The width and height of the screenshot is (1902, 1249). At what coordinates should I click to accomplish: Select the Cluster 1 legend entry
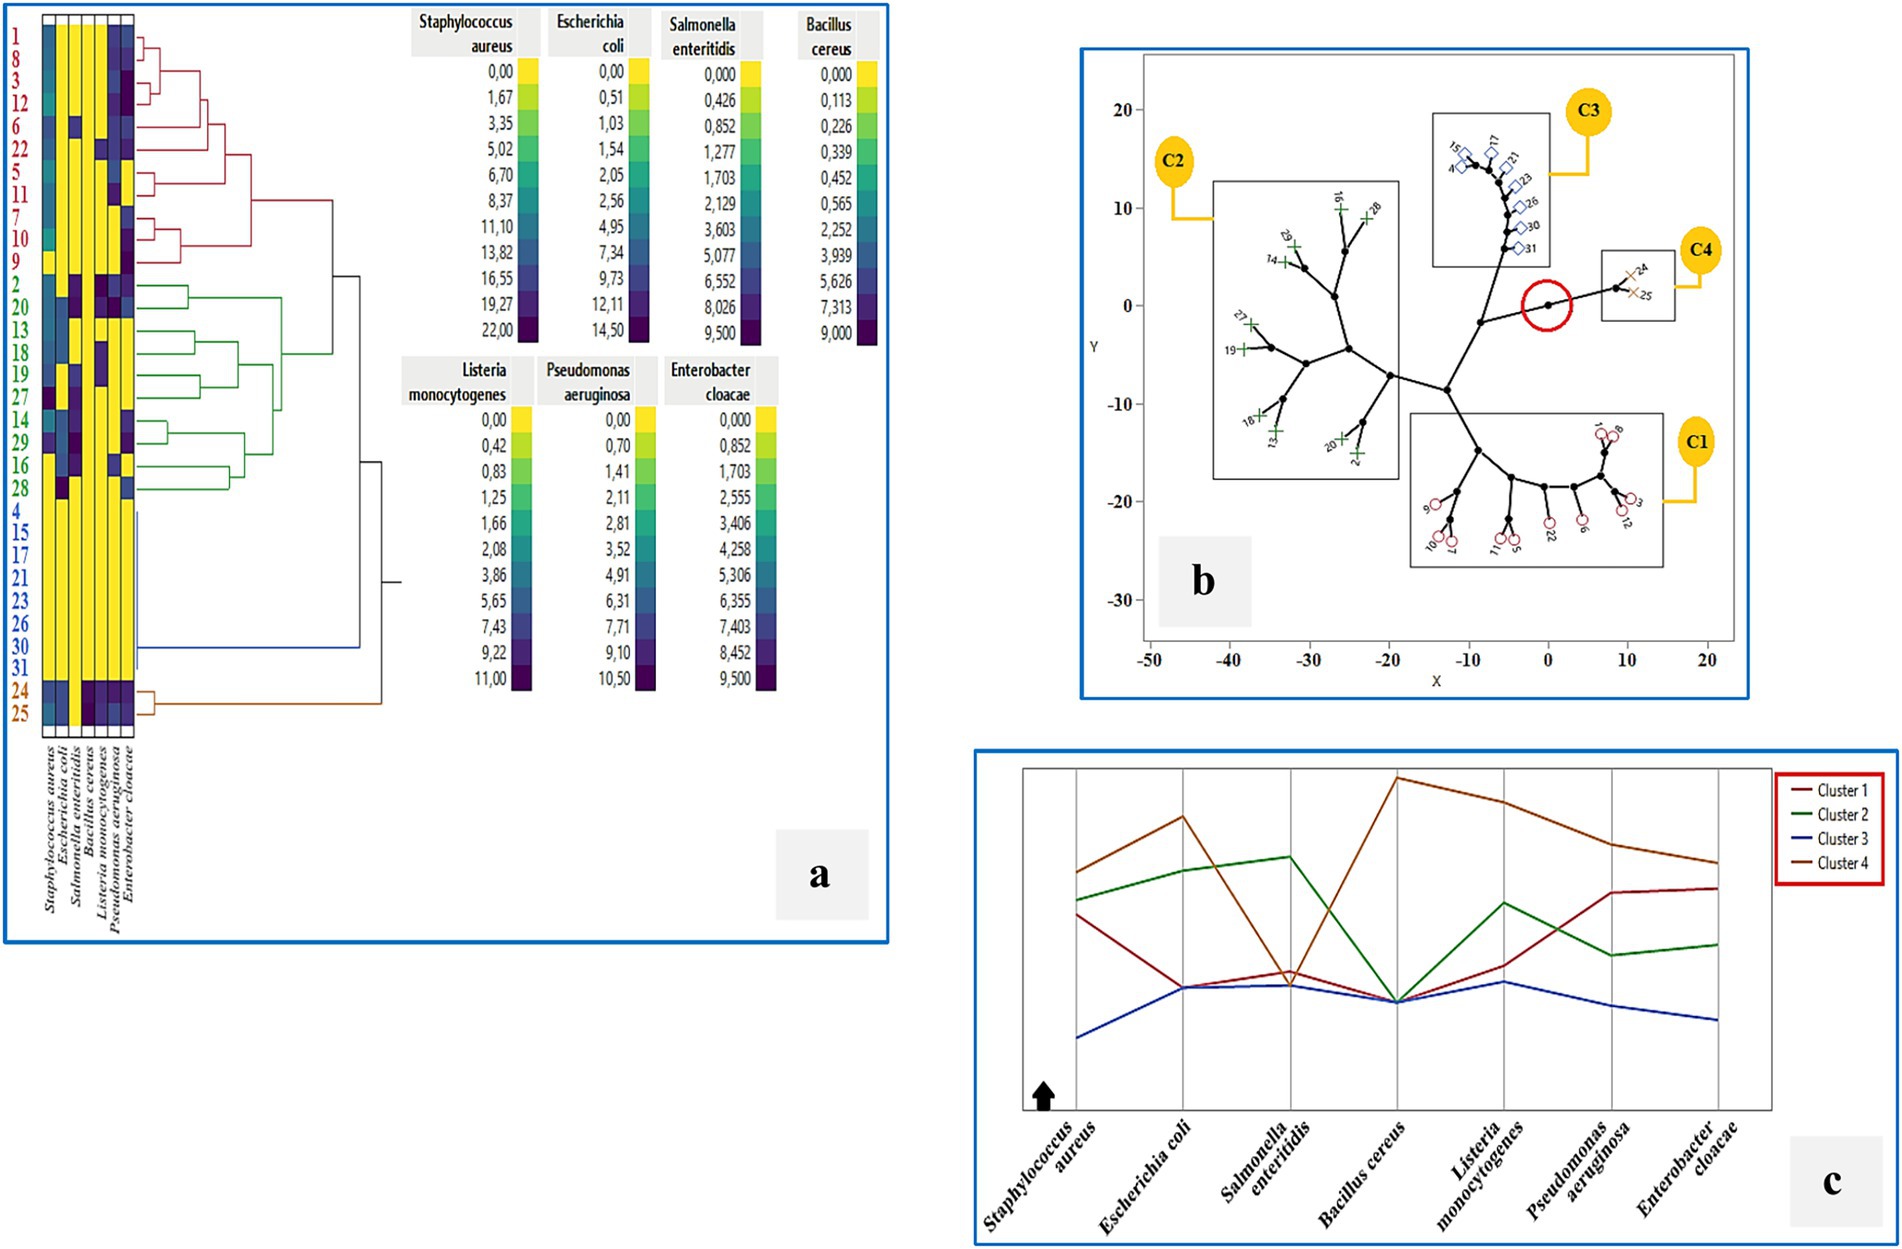pyautogui.click(x=1830, y=790)
